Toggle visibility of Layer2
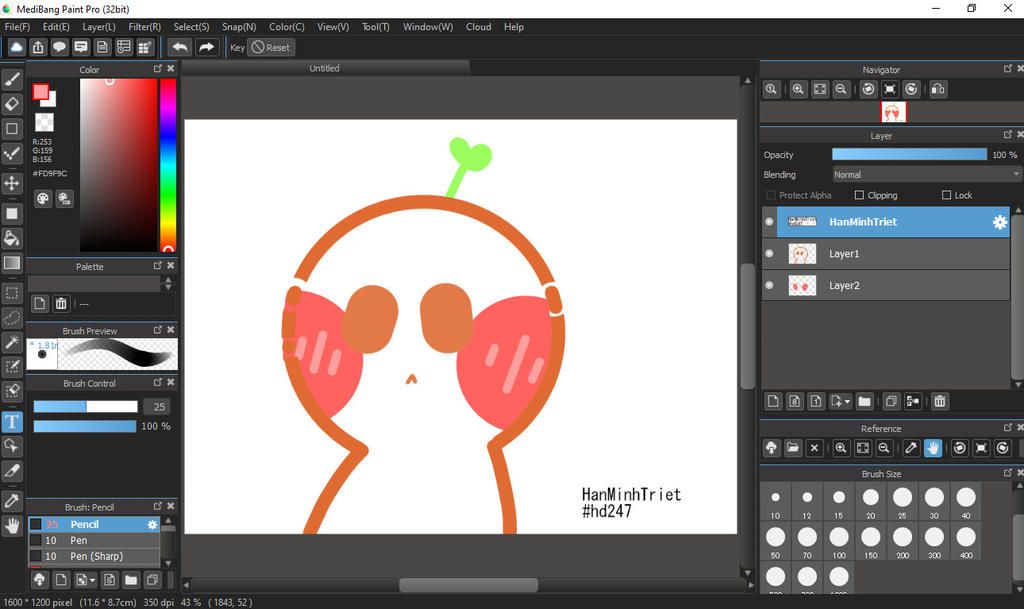Viewport: 1024px width, 609px height. click(x=769, y=285)
